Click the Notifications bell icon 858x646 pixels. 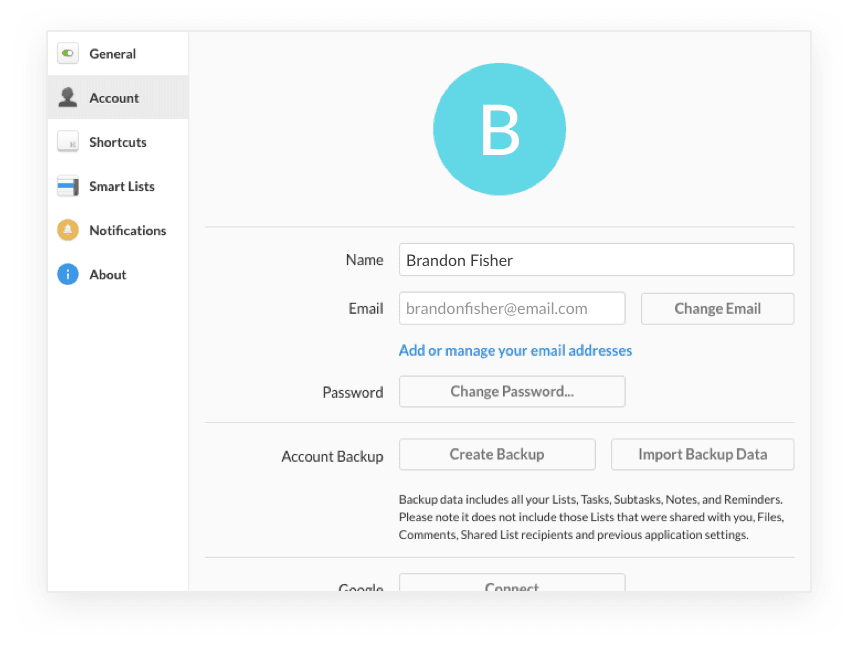68,230
